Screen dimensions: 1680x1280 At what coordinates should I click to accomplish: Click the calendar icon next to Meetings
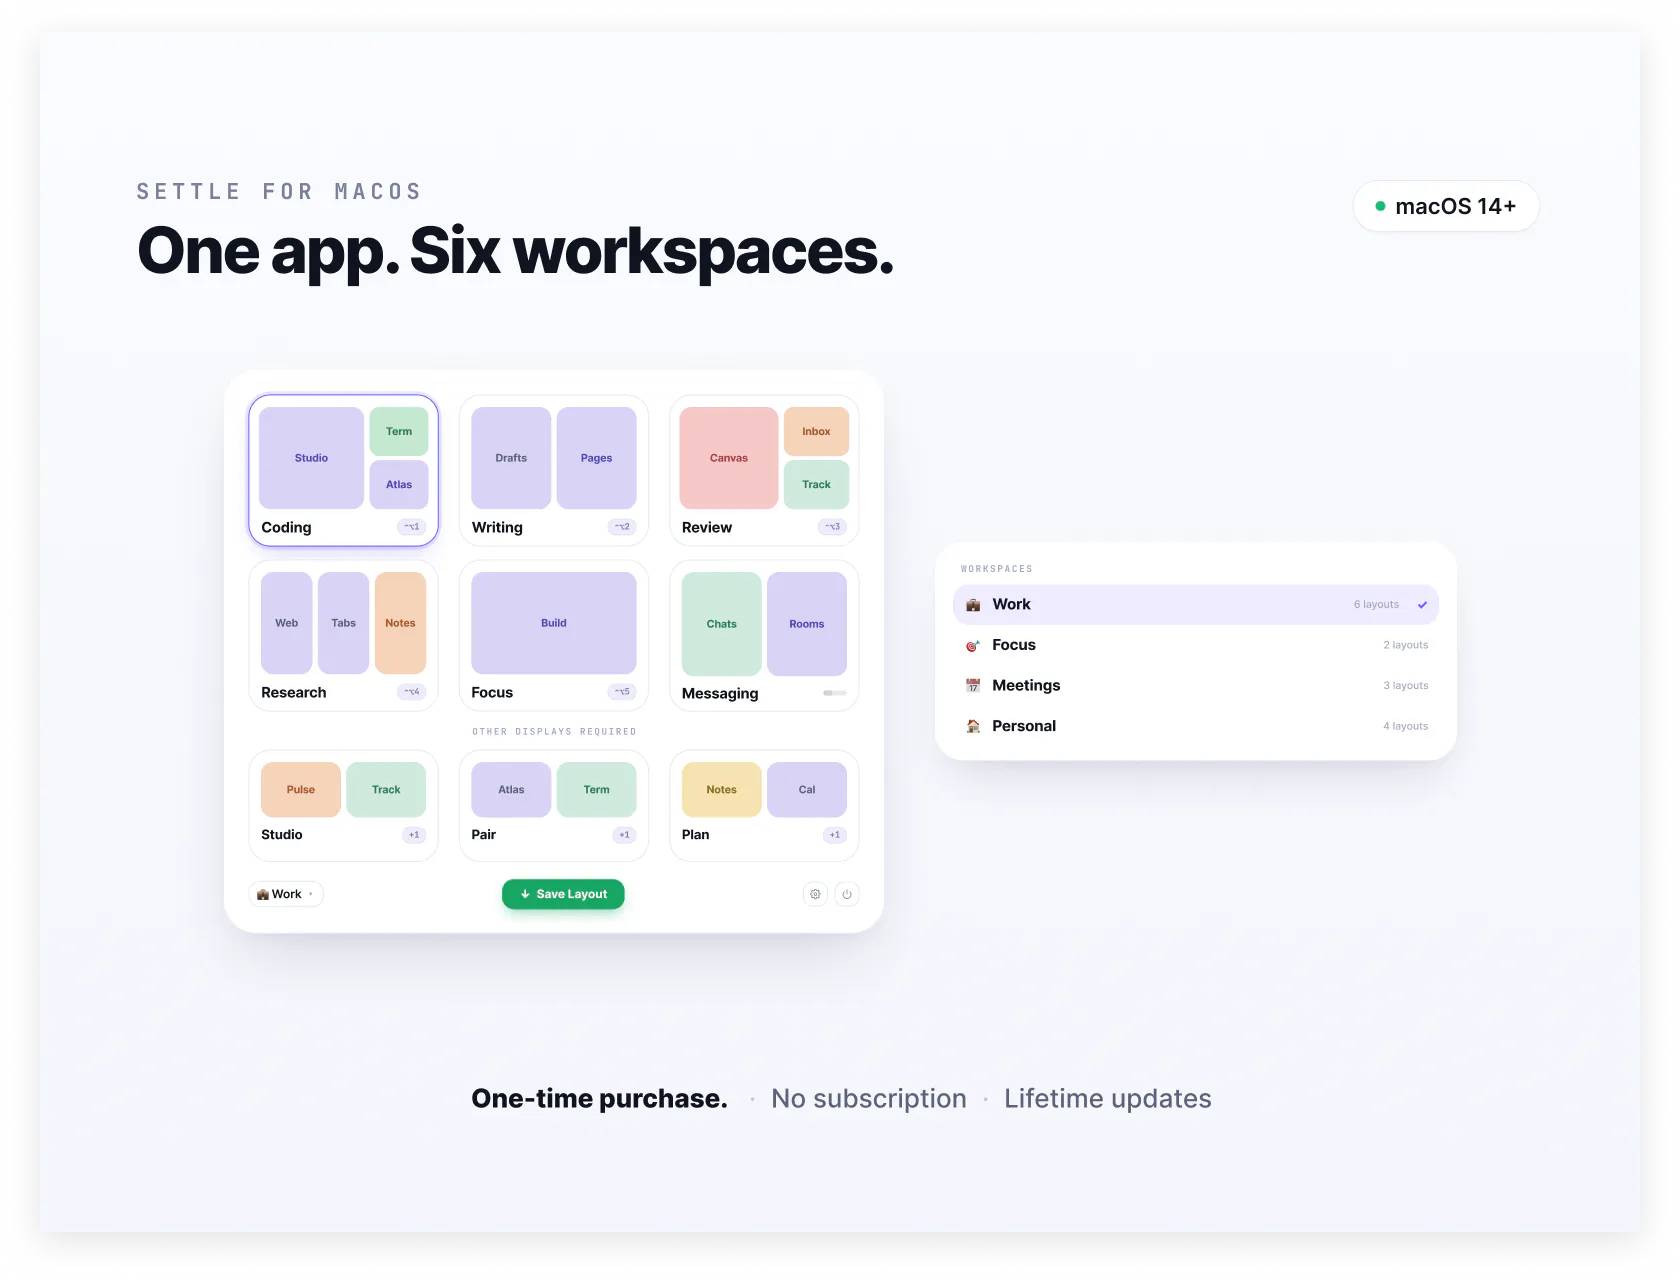pyautogui.click(x=973, y=686)
